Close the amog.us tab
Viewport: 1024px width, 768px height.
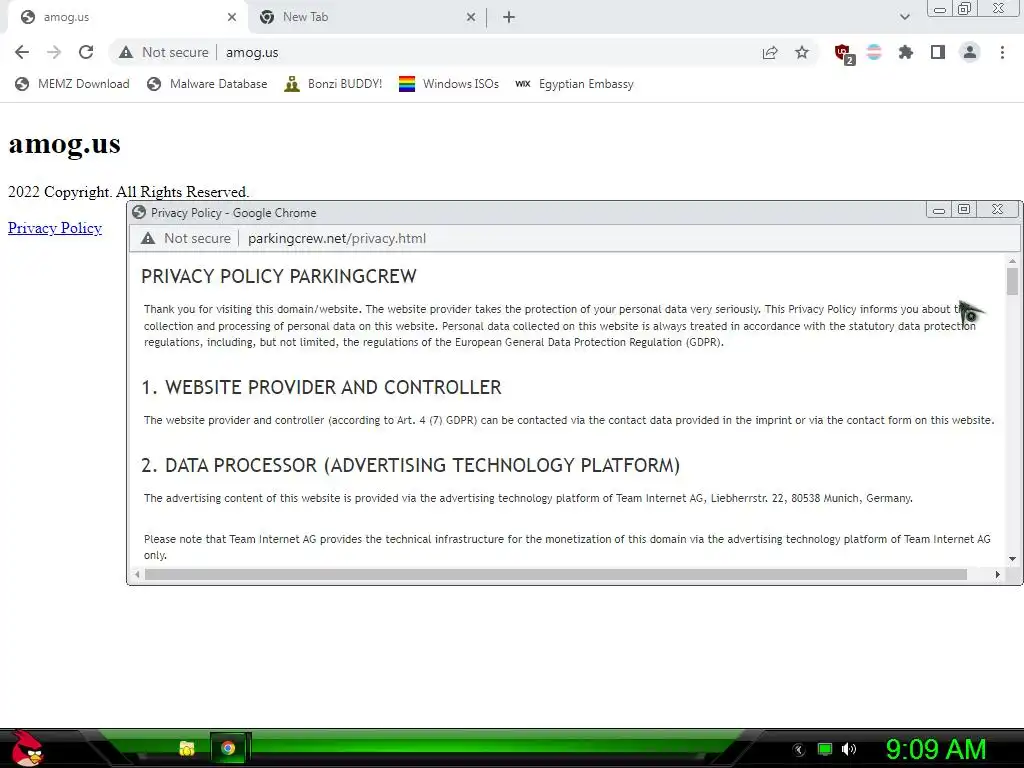coord(232,17)
